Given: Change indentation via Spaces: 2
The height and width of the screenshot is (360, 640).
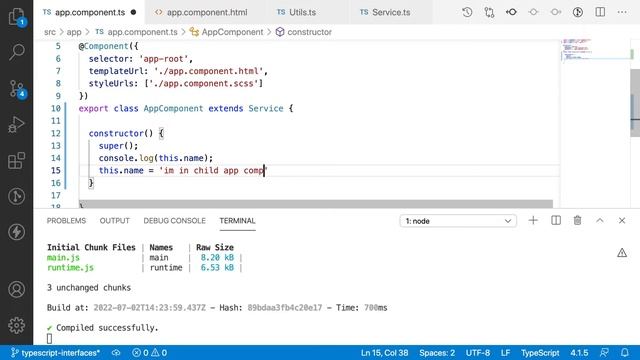Looking at the screenshot, I should tap(437, 353).
